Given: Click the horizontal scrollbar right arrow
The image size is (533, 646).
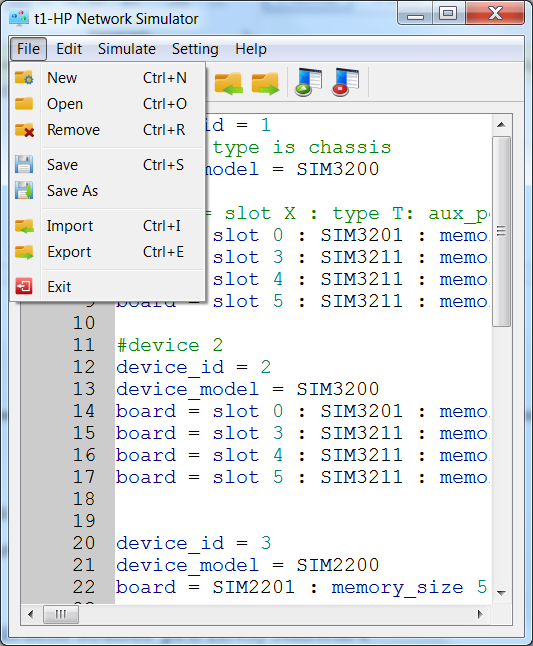Looking at the screenshot, I should [480, 614].
